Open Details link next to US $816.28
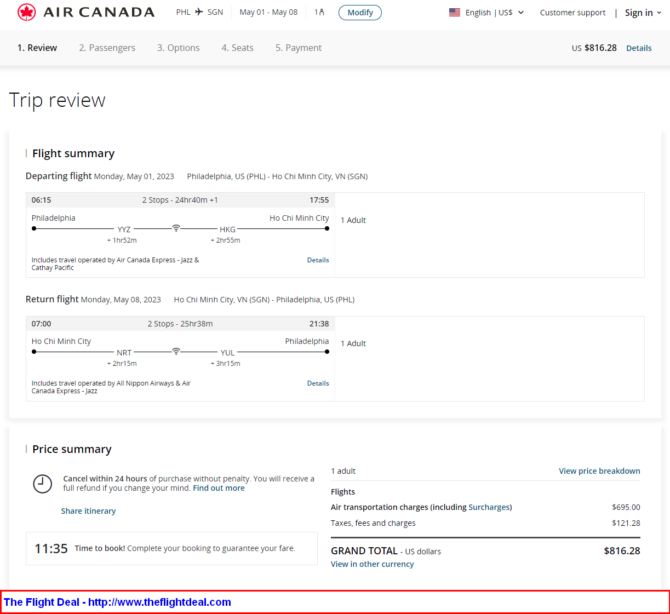670x614 pixels. click(x=639, y=48)
